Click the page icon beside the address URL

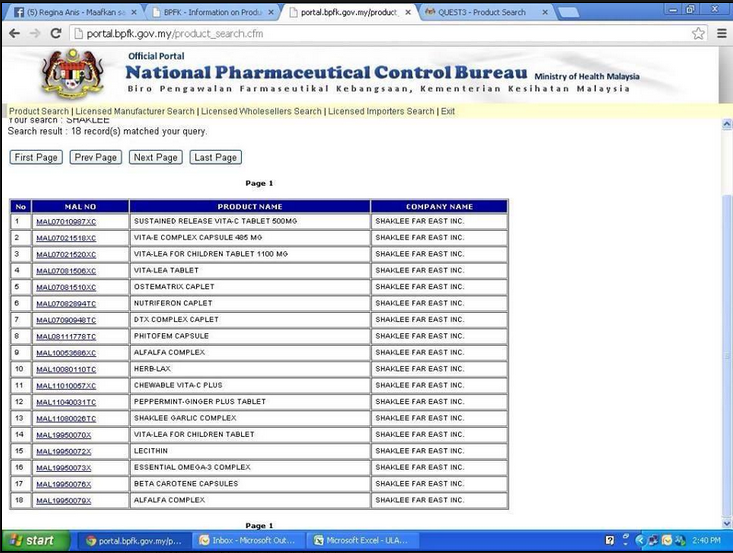79,34
